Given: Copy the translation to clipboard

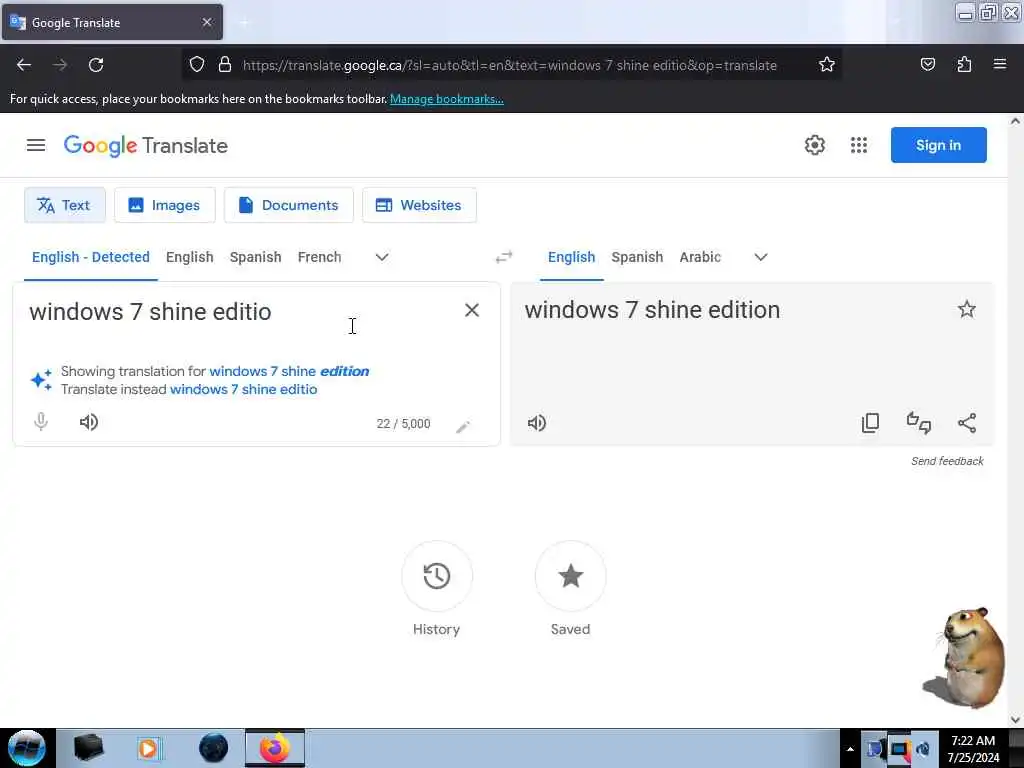Looking at the screenshot, I should pyautogui.click(x=871, y=423).
